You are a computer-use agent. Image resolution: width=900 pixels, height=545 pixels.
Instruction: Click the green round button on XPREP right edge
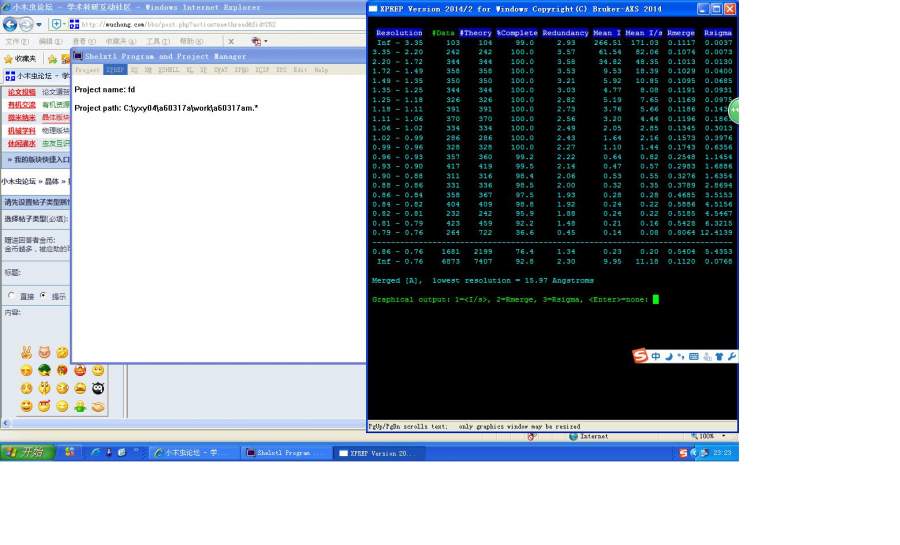click(734, 110)
